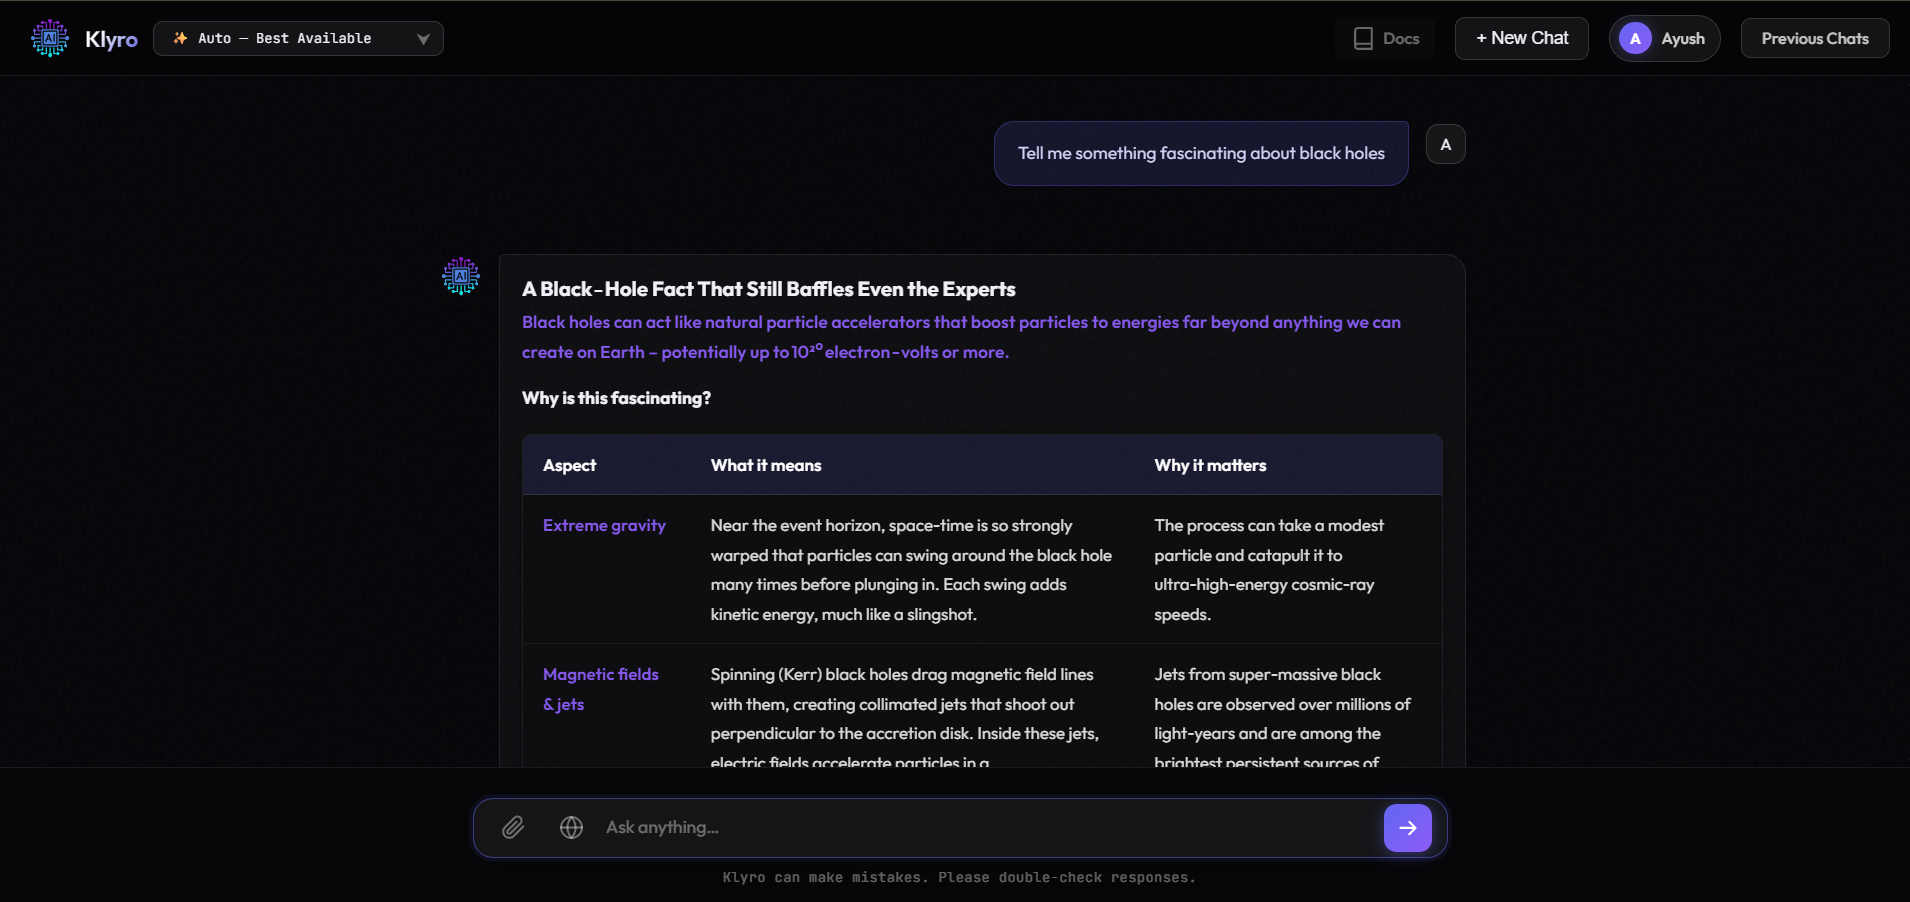The width and height of the screenshot is (1910, 902).
Task: Click the purple highlighted particle accelerators sentence
Action: (x=961, y=337)
